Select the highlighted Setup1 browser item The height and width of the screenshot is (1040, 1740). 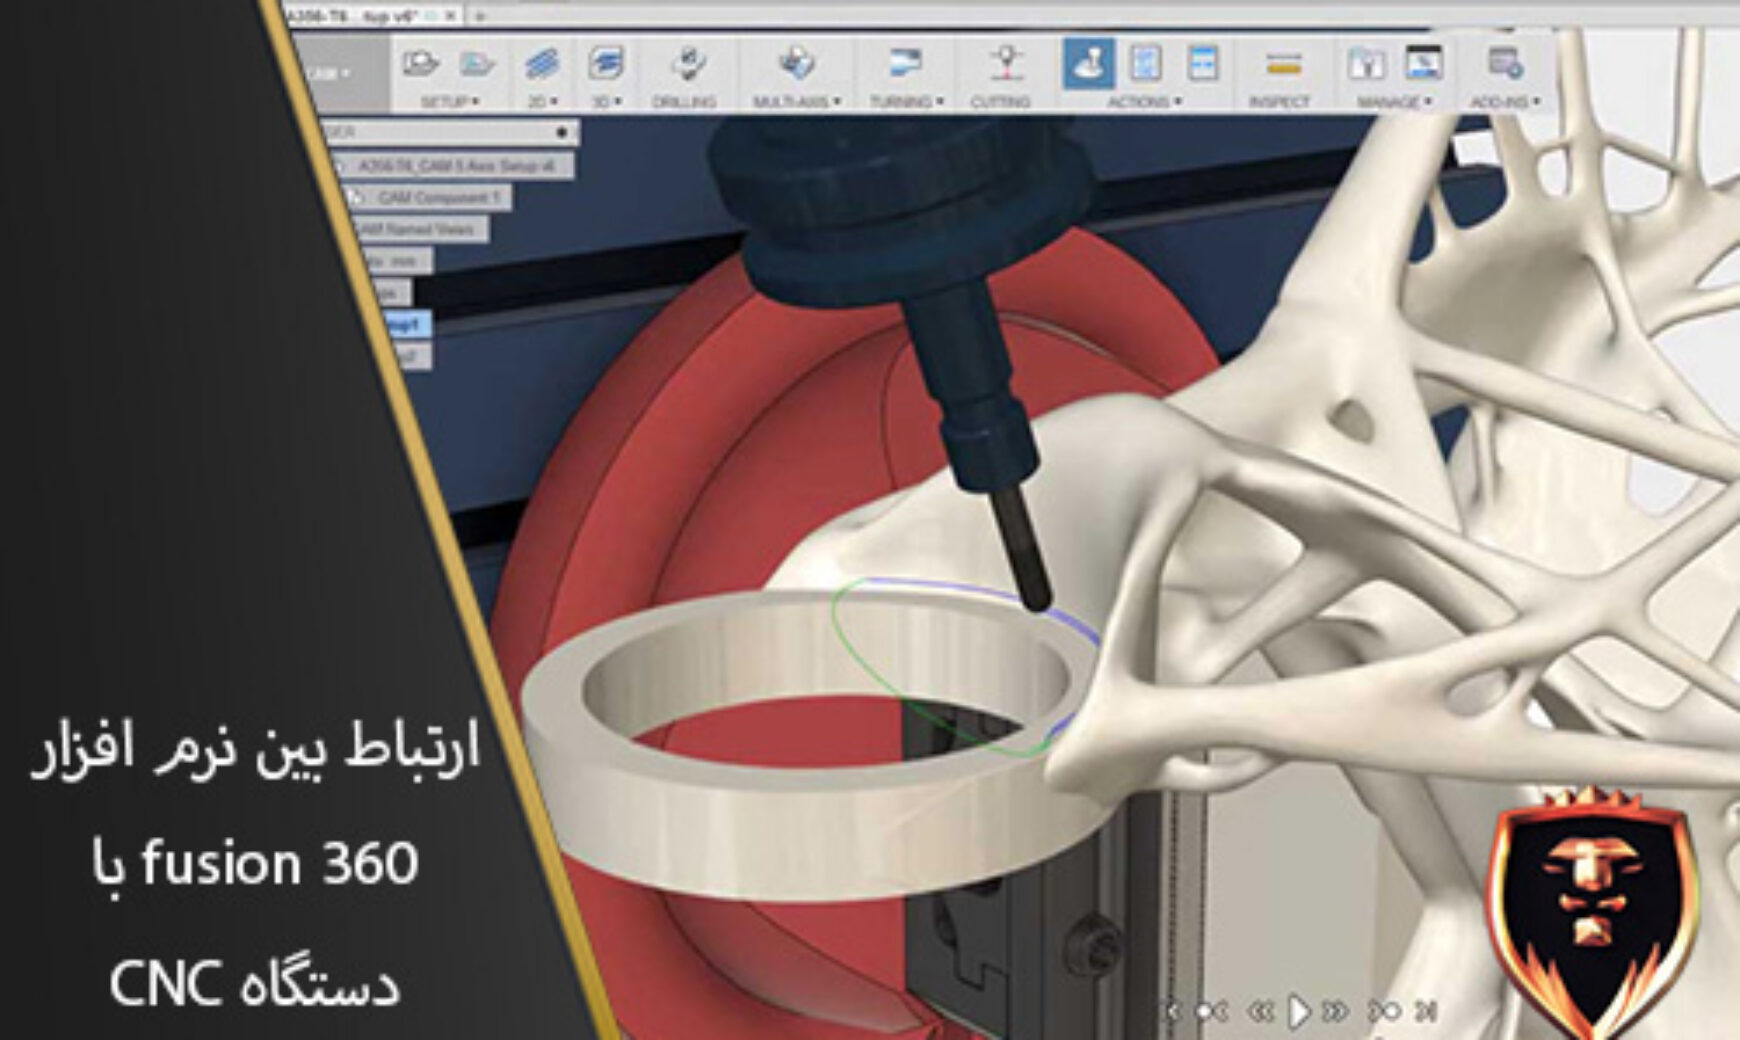(406, 325)
